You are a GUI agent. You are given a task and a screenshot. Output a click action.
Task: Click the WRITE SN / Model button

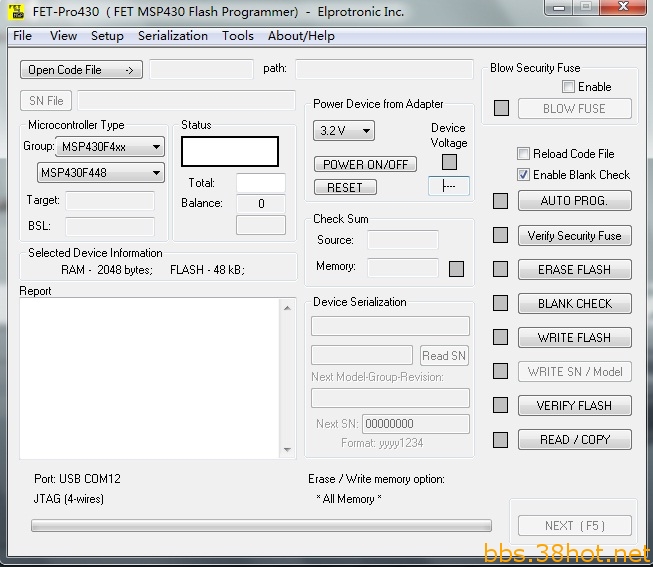pyautogui.click(x=575, y=372)
